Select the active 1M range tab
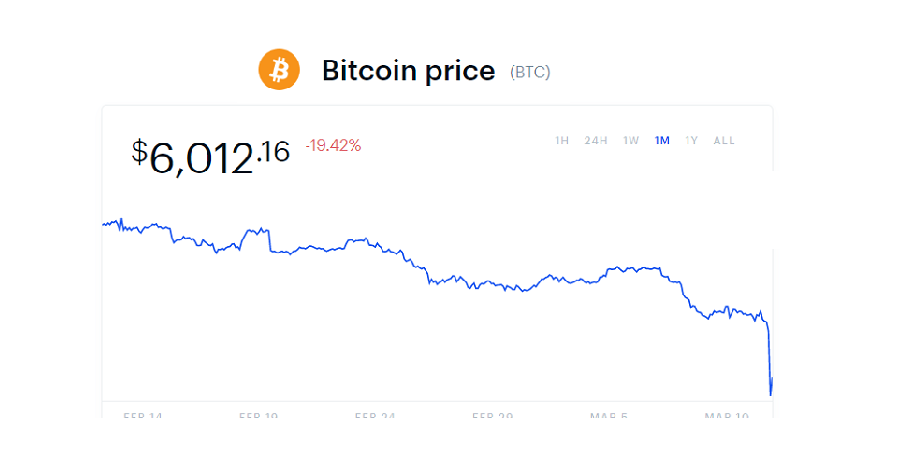This screenshot has height=450, width=917. point(662,141)
